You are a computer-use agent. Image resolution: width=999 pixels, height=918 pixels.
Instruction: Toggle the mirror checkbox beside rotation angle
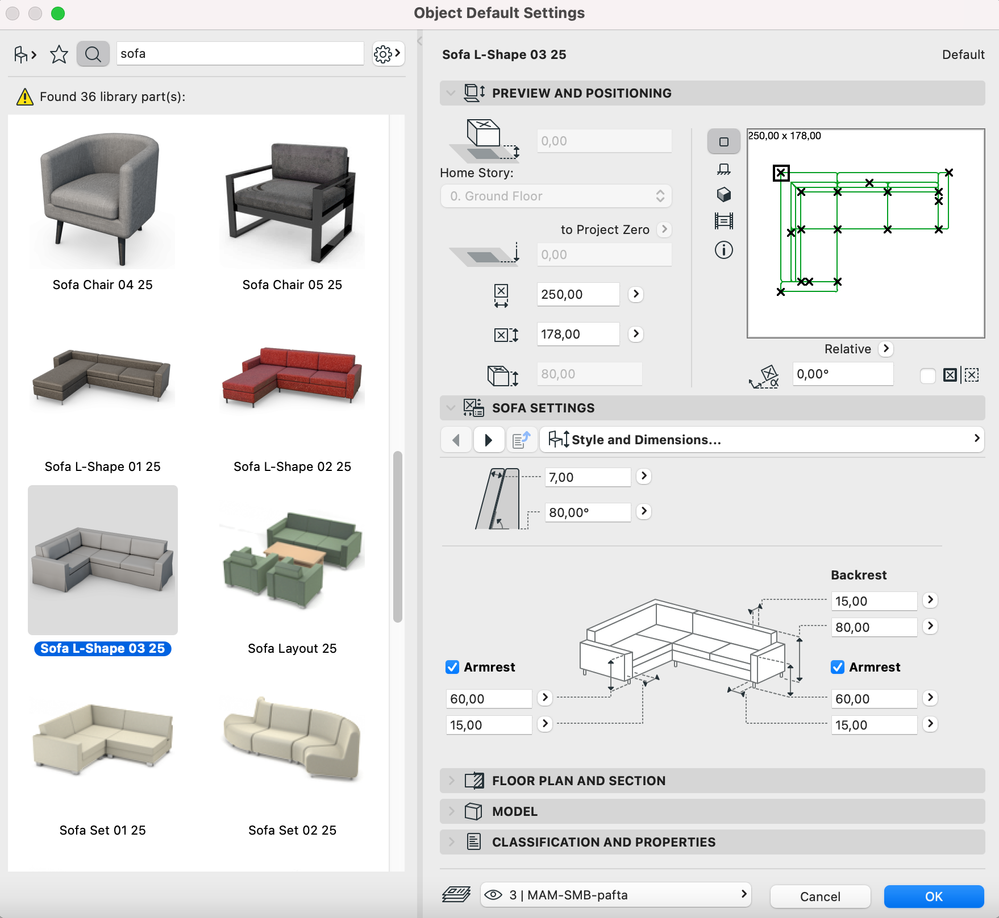pos(928,376)
